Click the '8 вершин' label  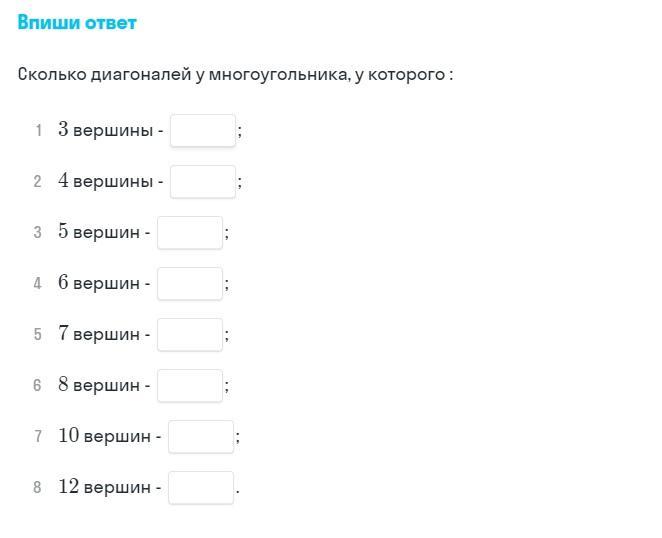pyautogui.click(x=99, y=385)
